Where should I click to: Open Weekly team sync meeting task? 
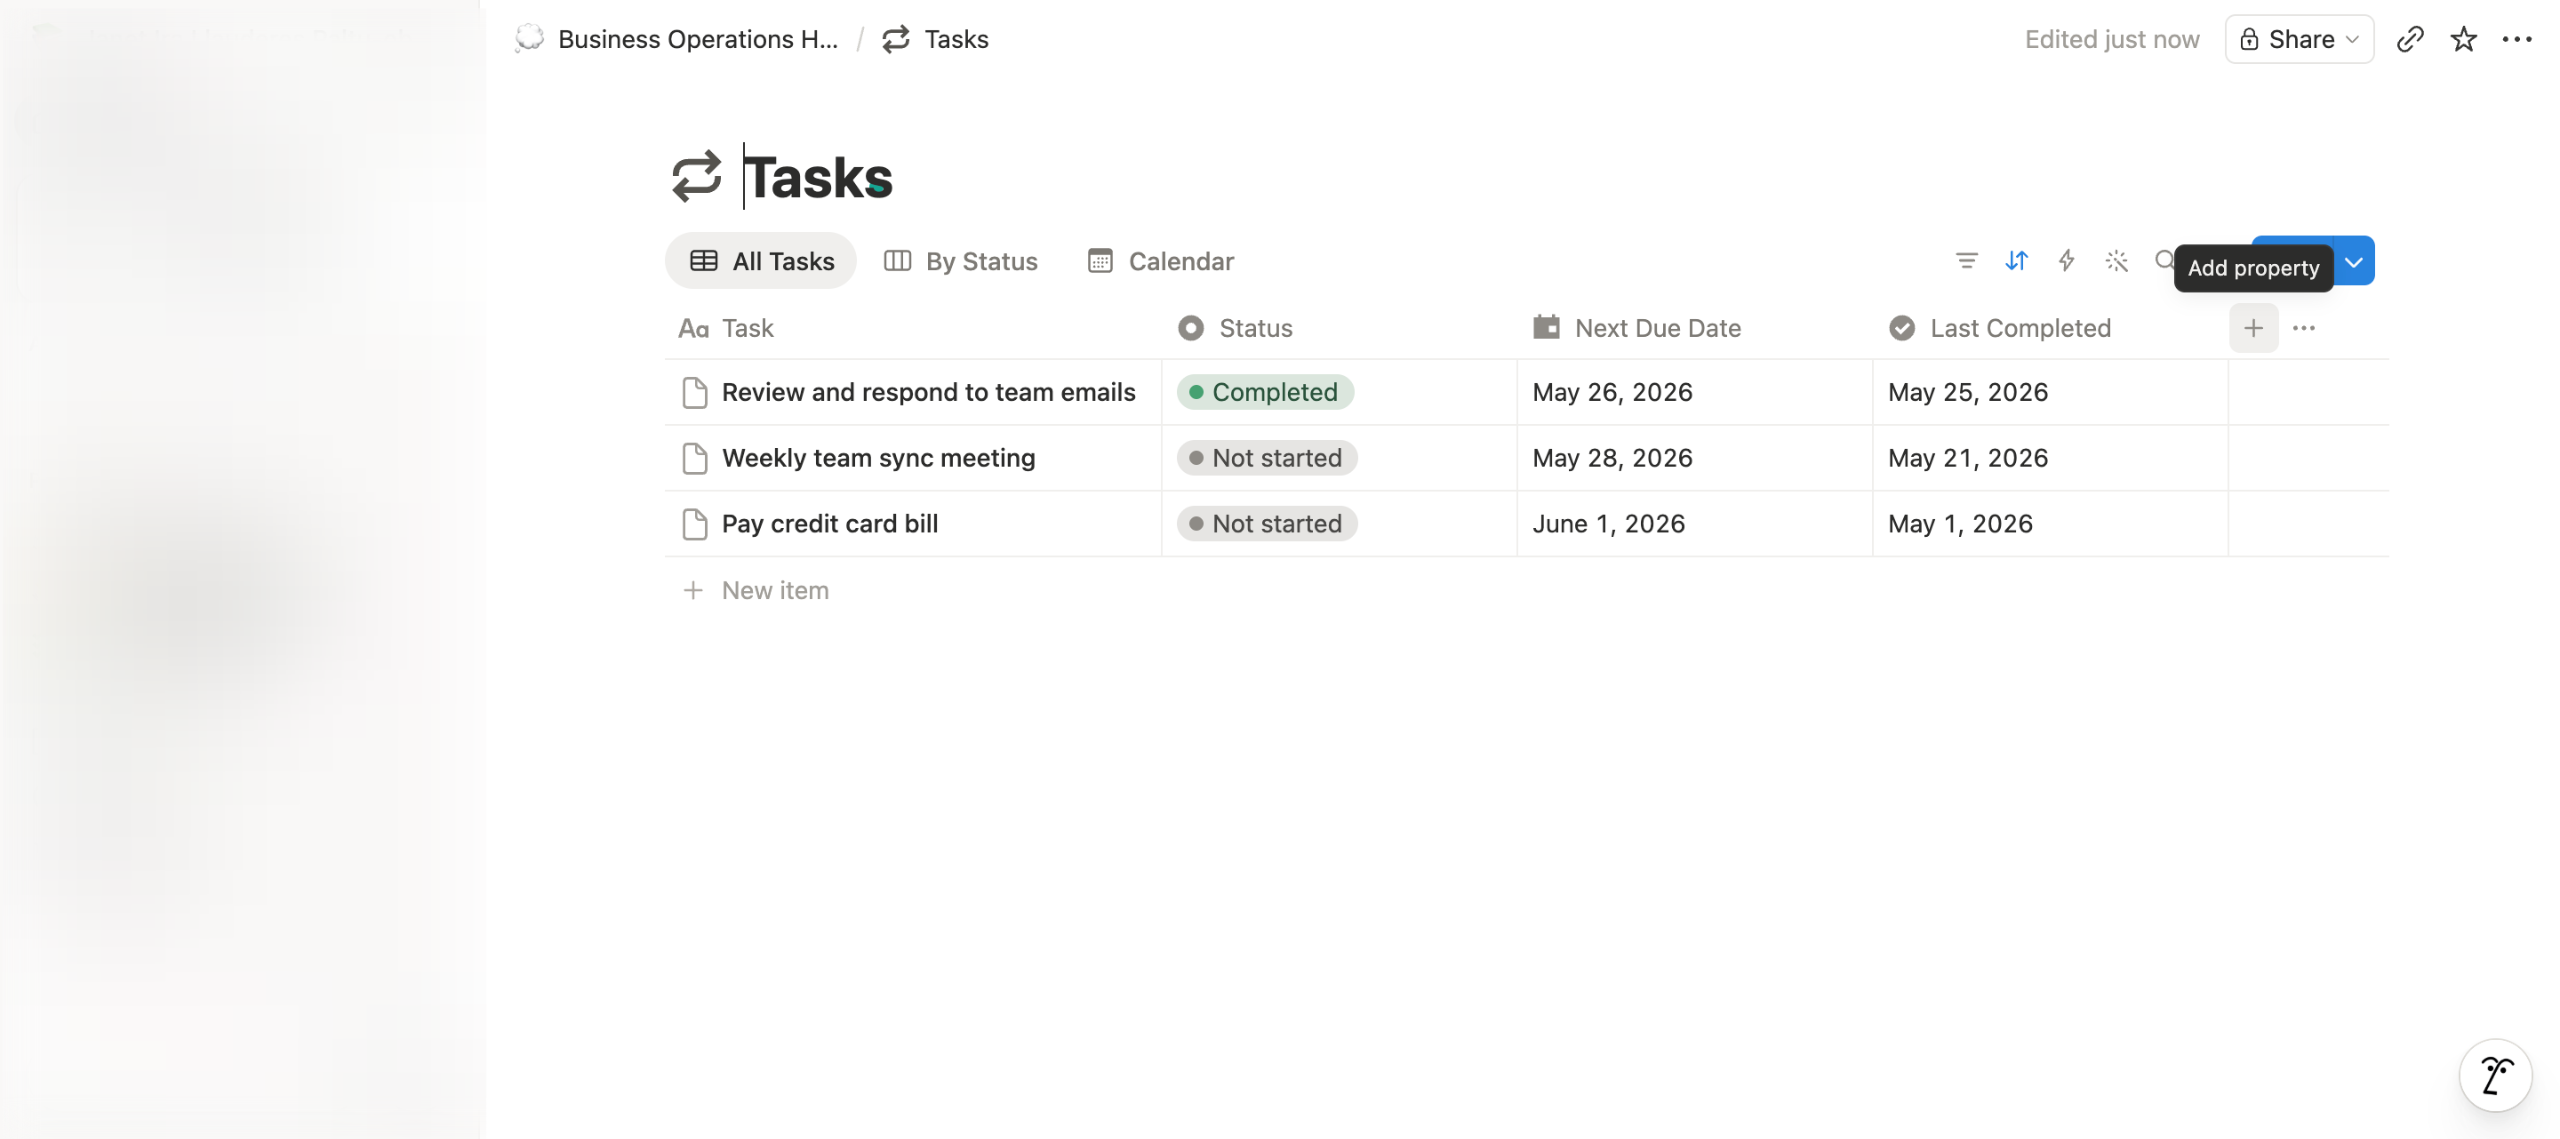[879, 458]
